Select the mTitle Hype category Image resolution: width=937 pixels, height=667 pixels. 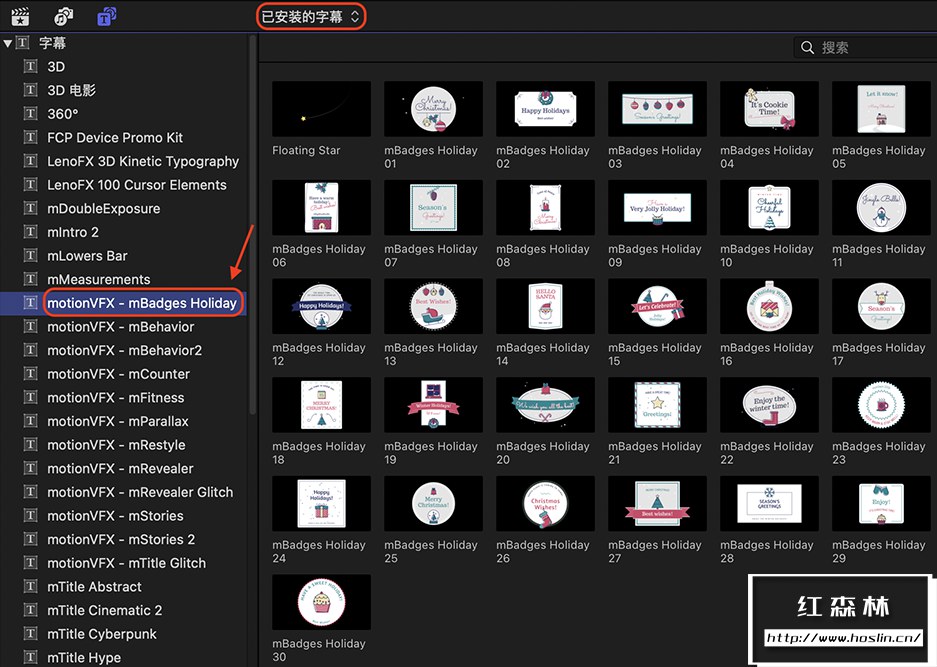pyautogui.click(x=84, y=657)
